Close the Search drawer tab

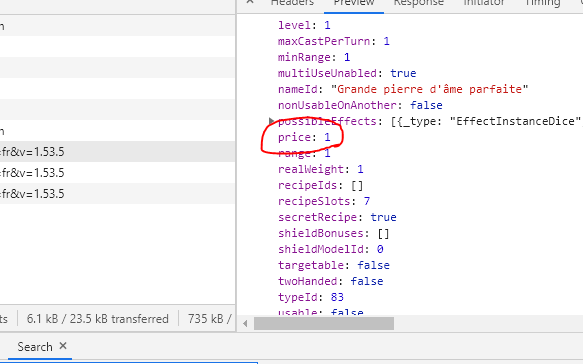[x=63, y=346]
